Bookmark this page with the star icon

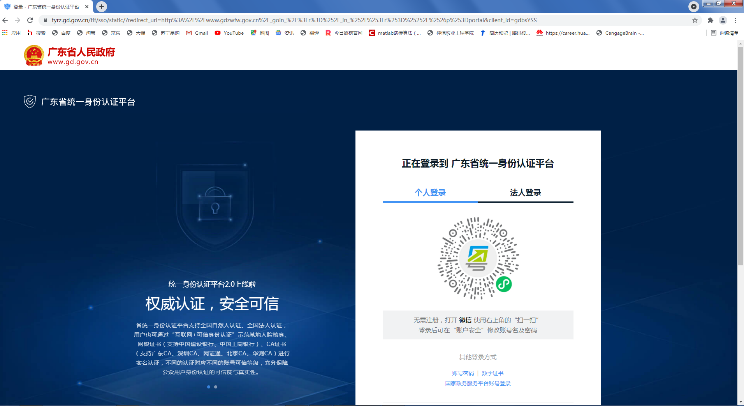point(695,20)
